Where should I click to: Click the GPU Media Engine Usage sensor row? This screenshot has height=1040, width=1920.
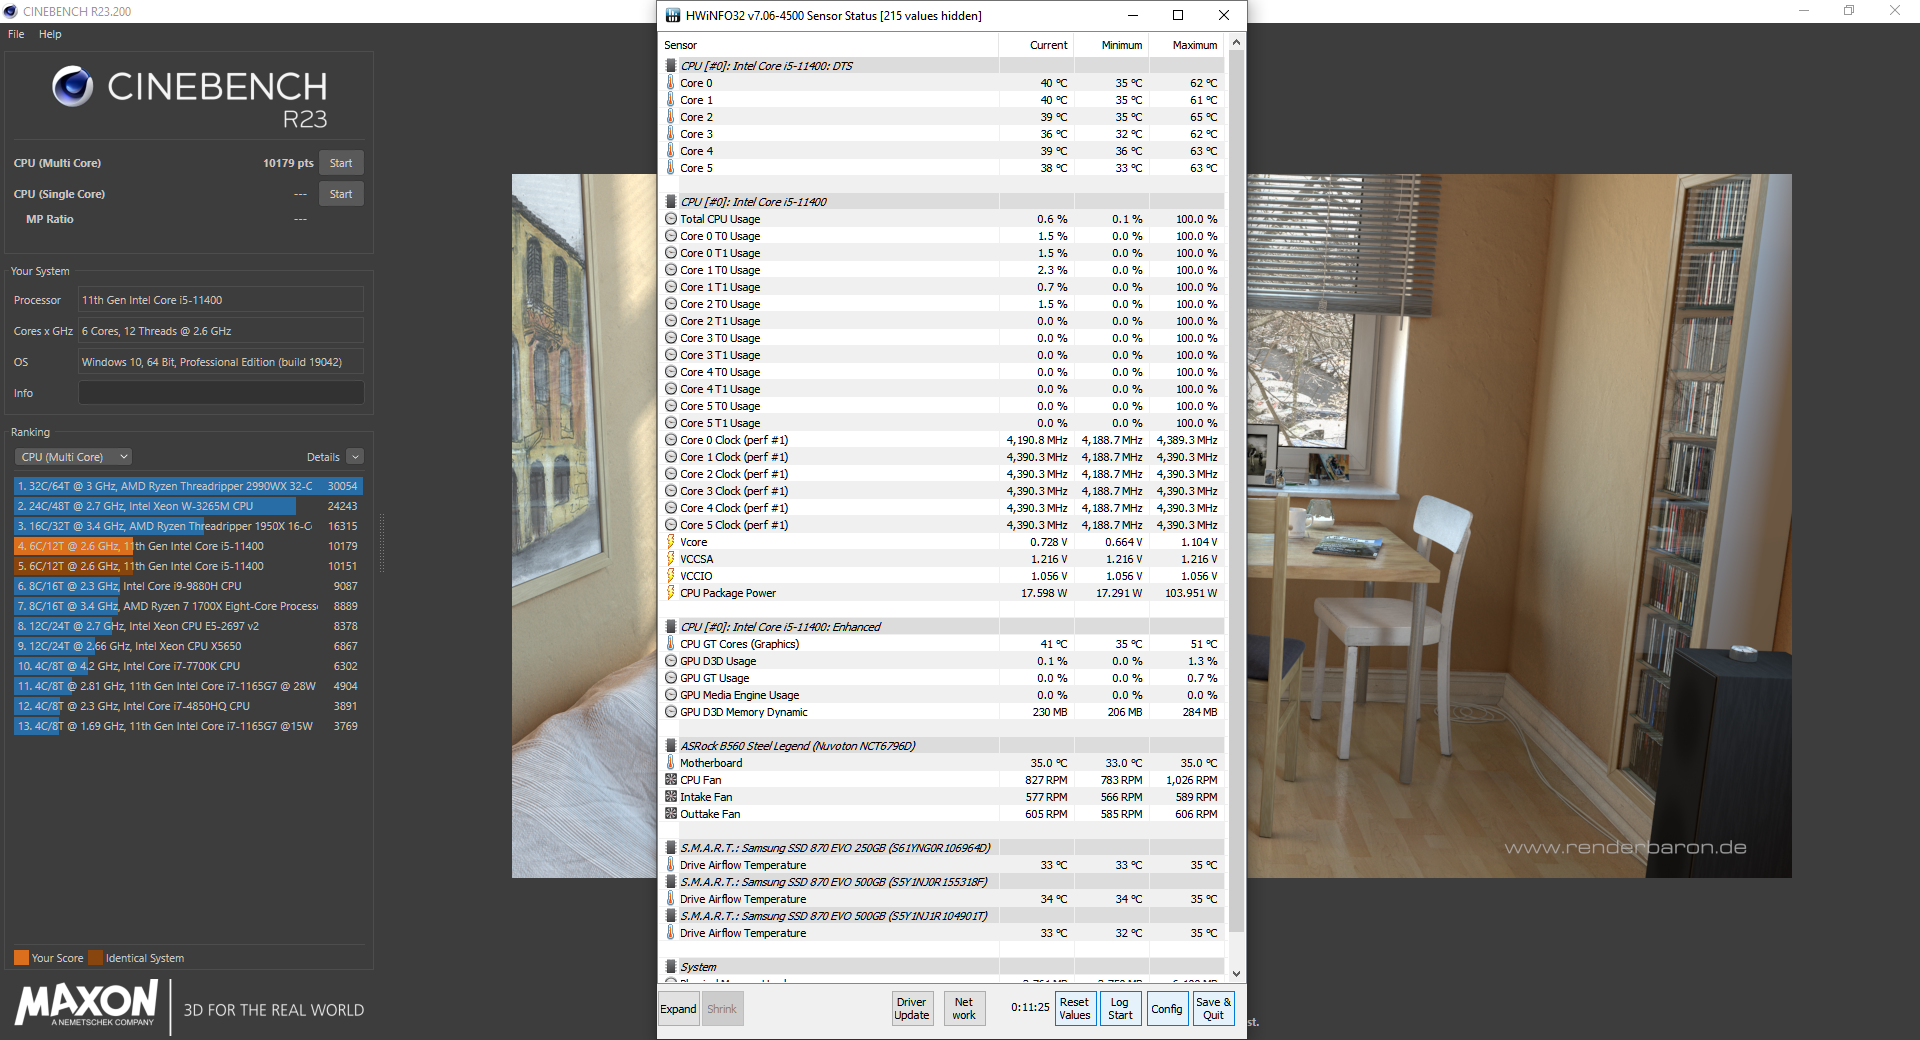tap(942, 695)
